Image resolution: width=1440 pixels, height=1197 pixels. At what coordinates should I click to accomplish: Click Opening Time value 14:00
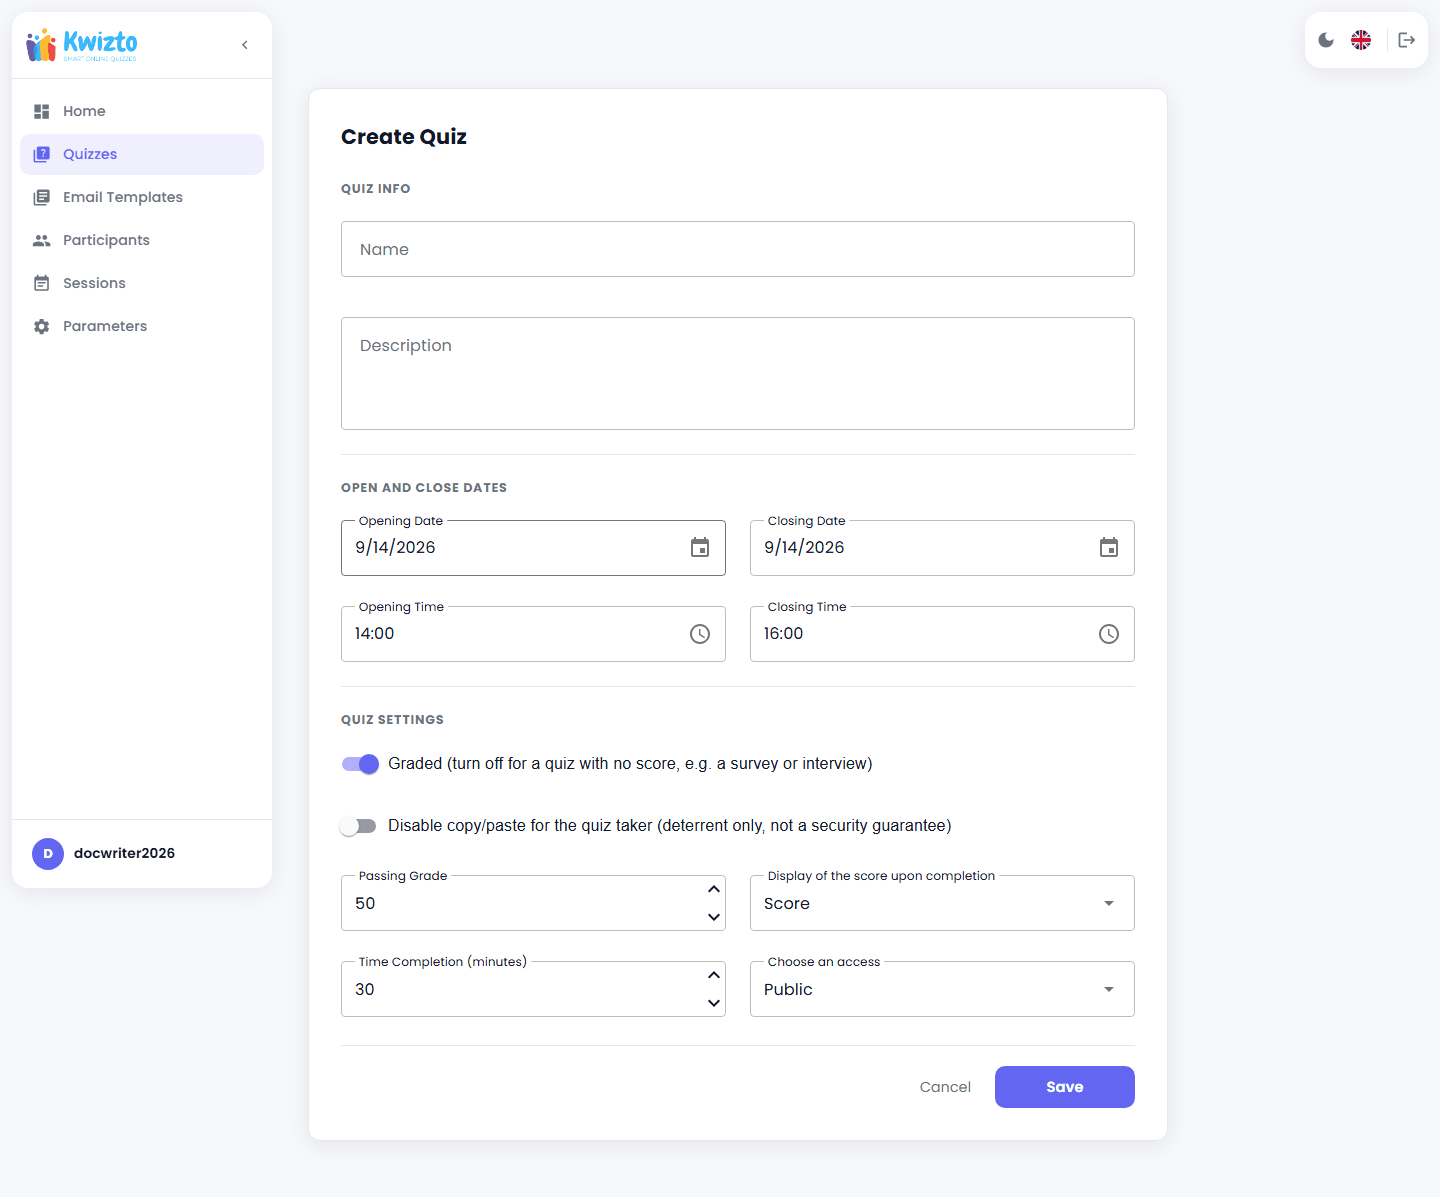pyautogui.click(x=375, y=634)
